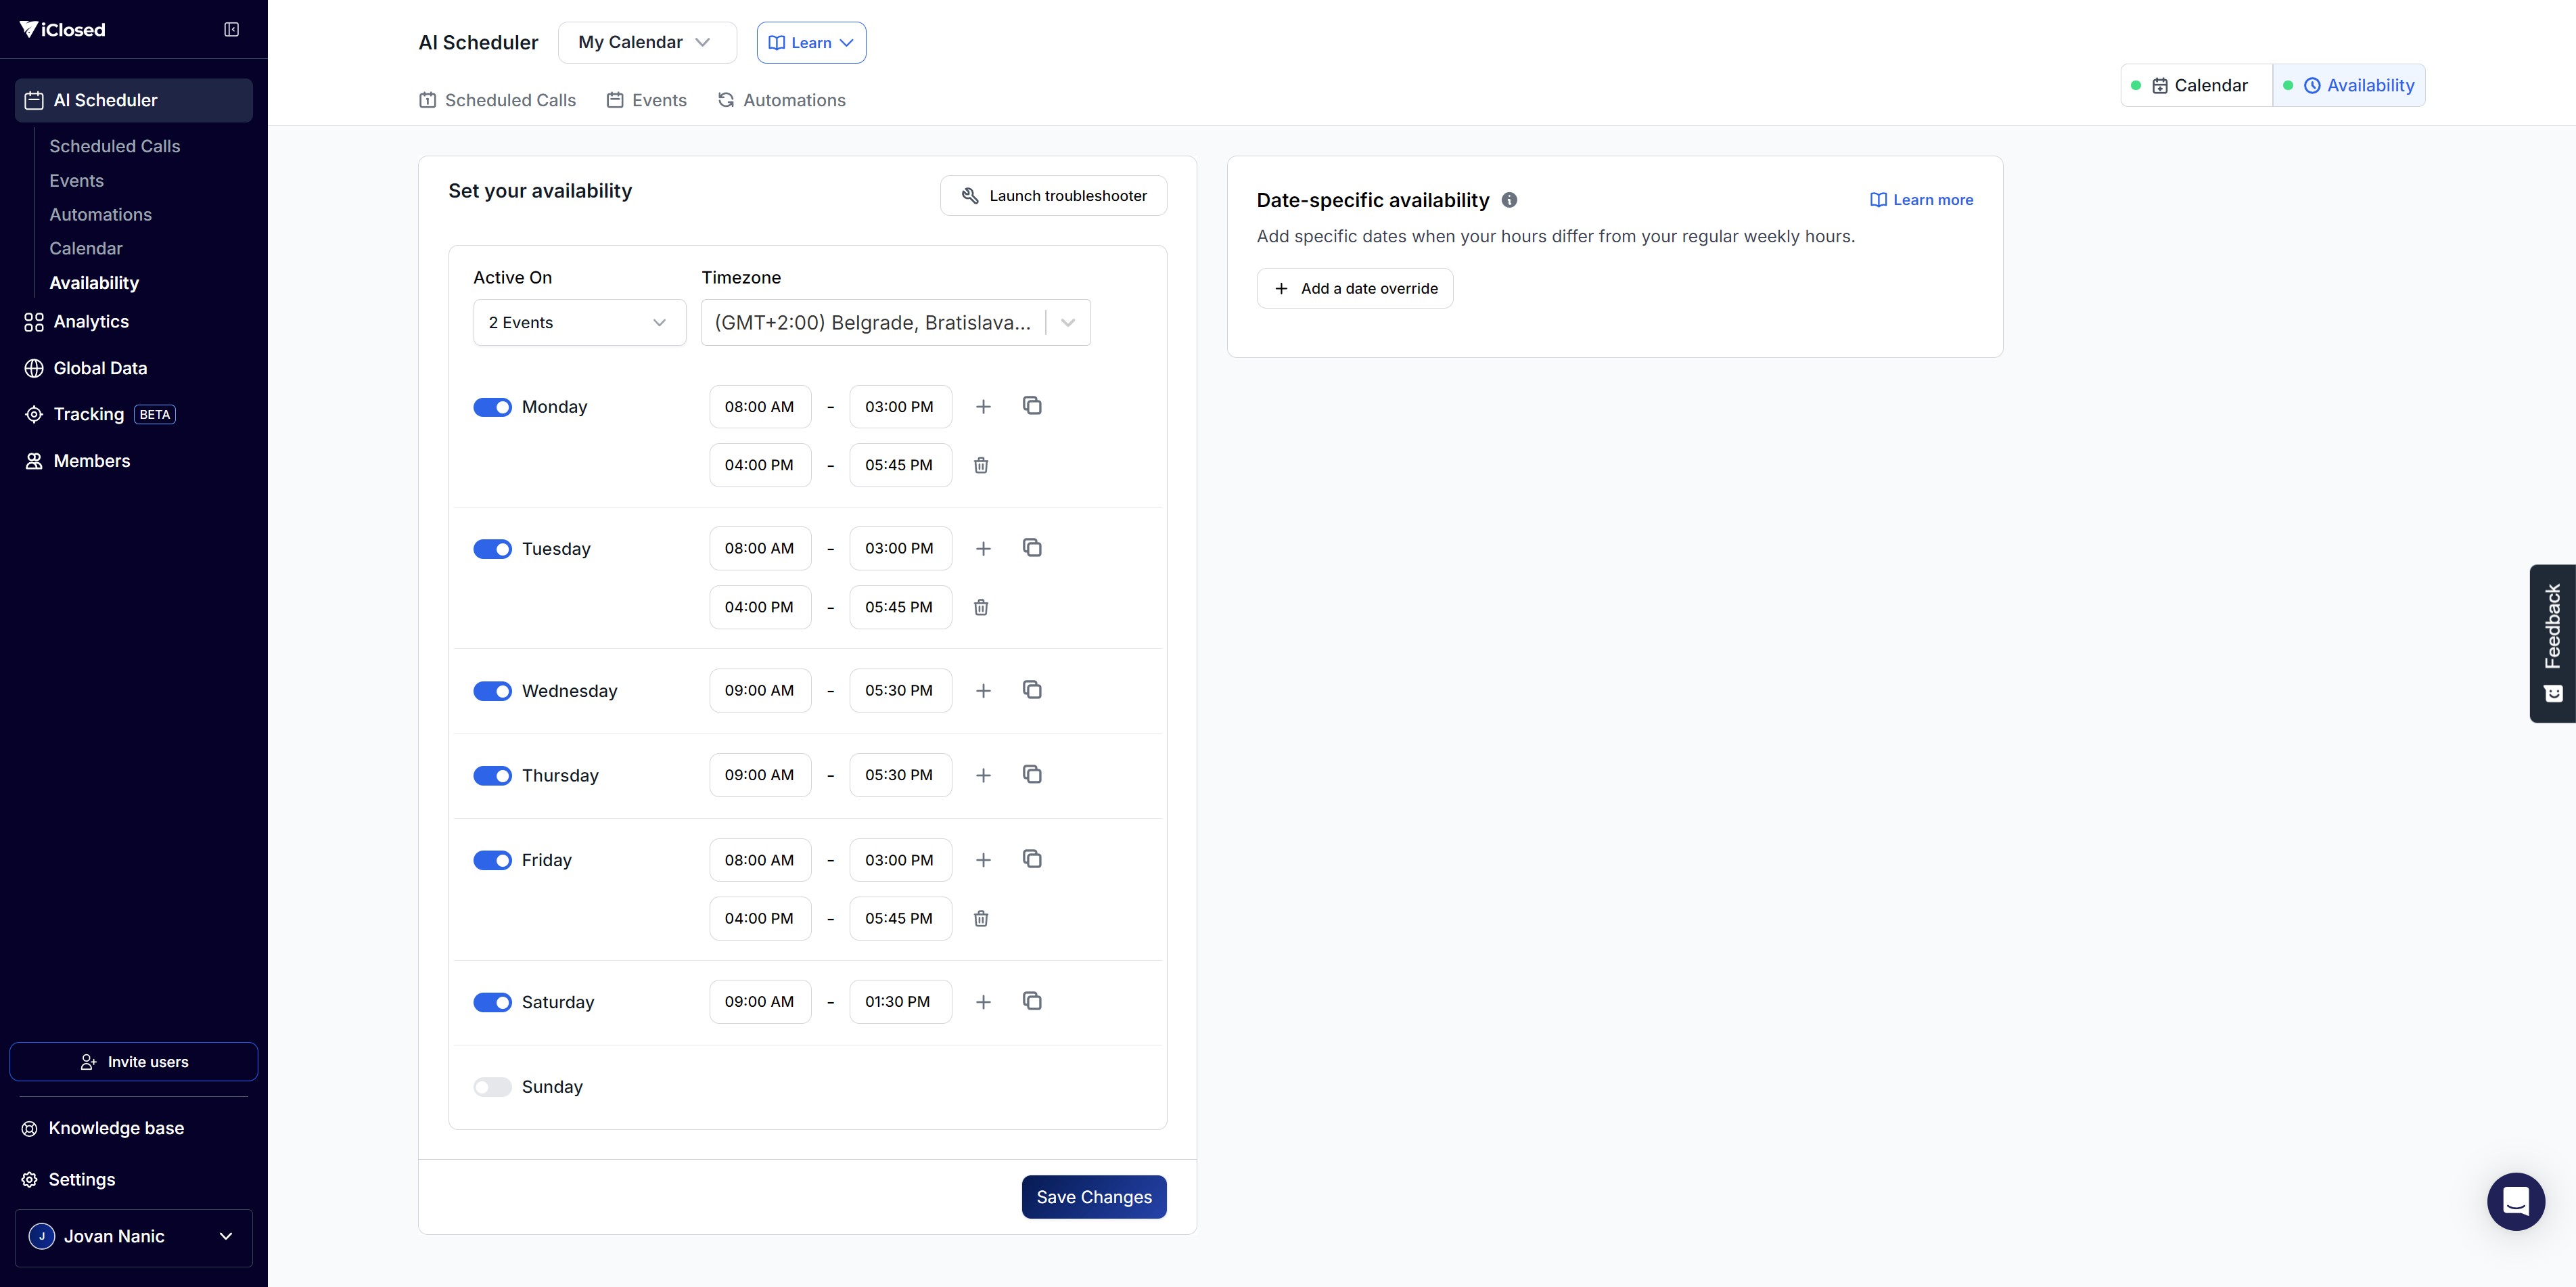Open the chat widget bubble
The width and height of the screenshot is (2576, 1287).
point(2515,1201)
